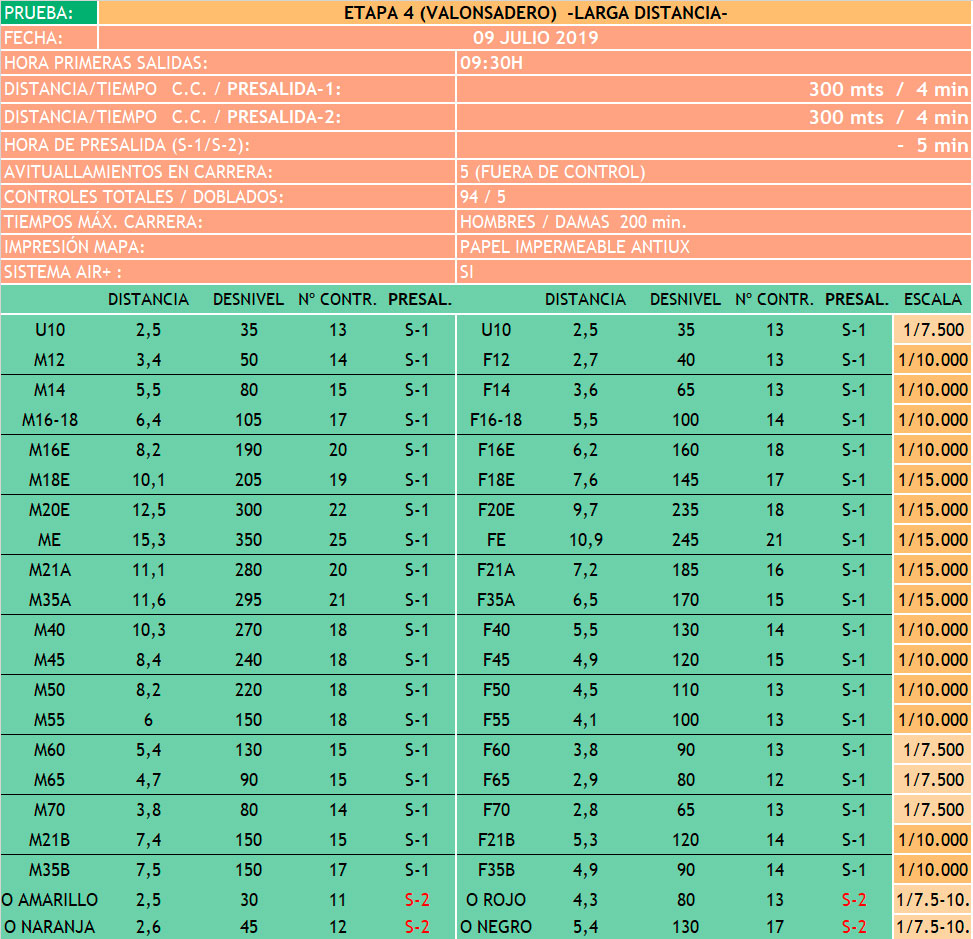
Task: Click the M20E category cell
Action: [50, 510]
